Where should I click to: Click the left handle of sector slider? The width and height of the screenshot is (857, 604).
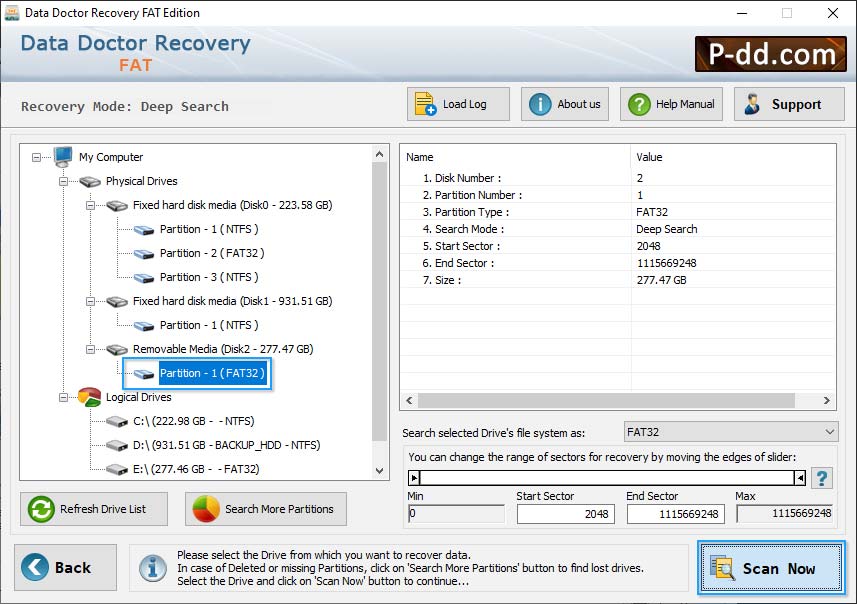point(414,478)
